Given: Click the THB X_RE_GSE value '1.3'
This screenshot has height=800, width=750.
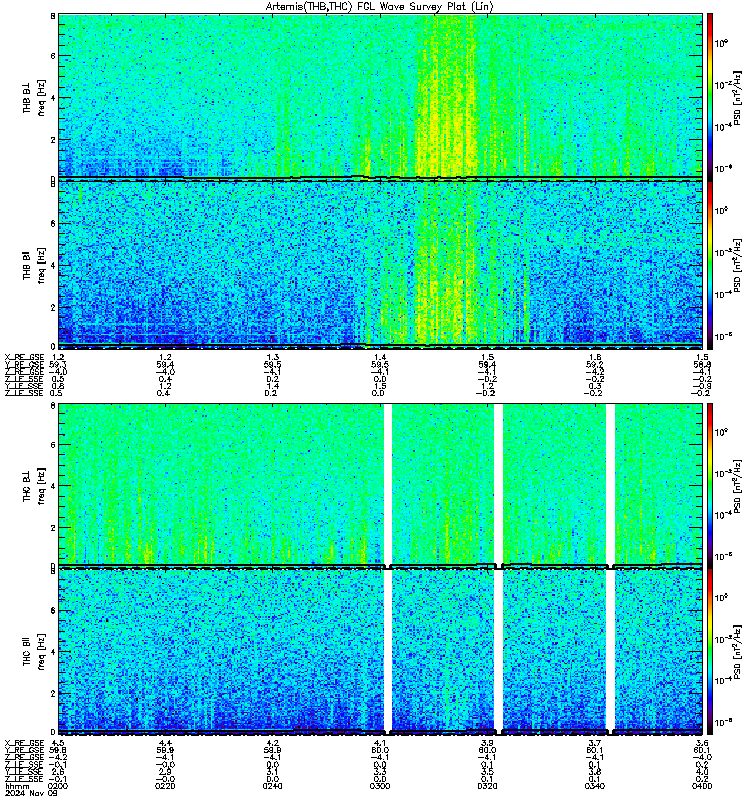Looking at the screenshot, I should click(272, 357).
